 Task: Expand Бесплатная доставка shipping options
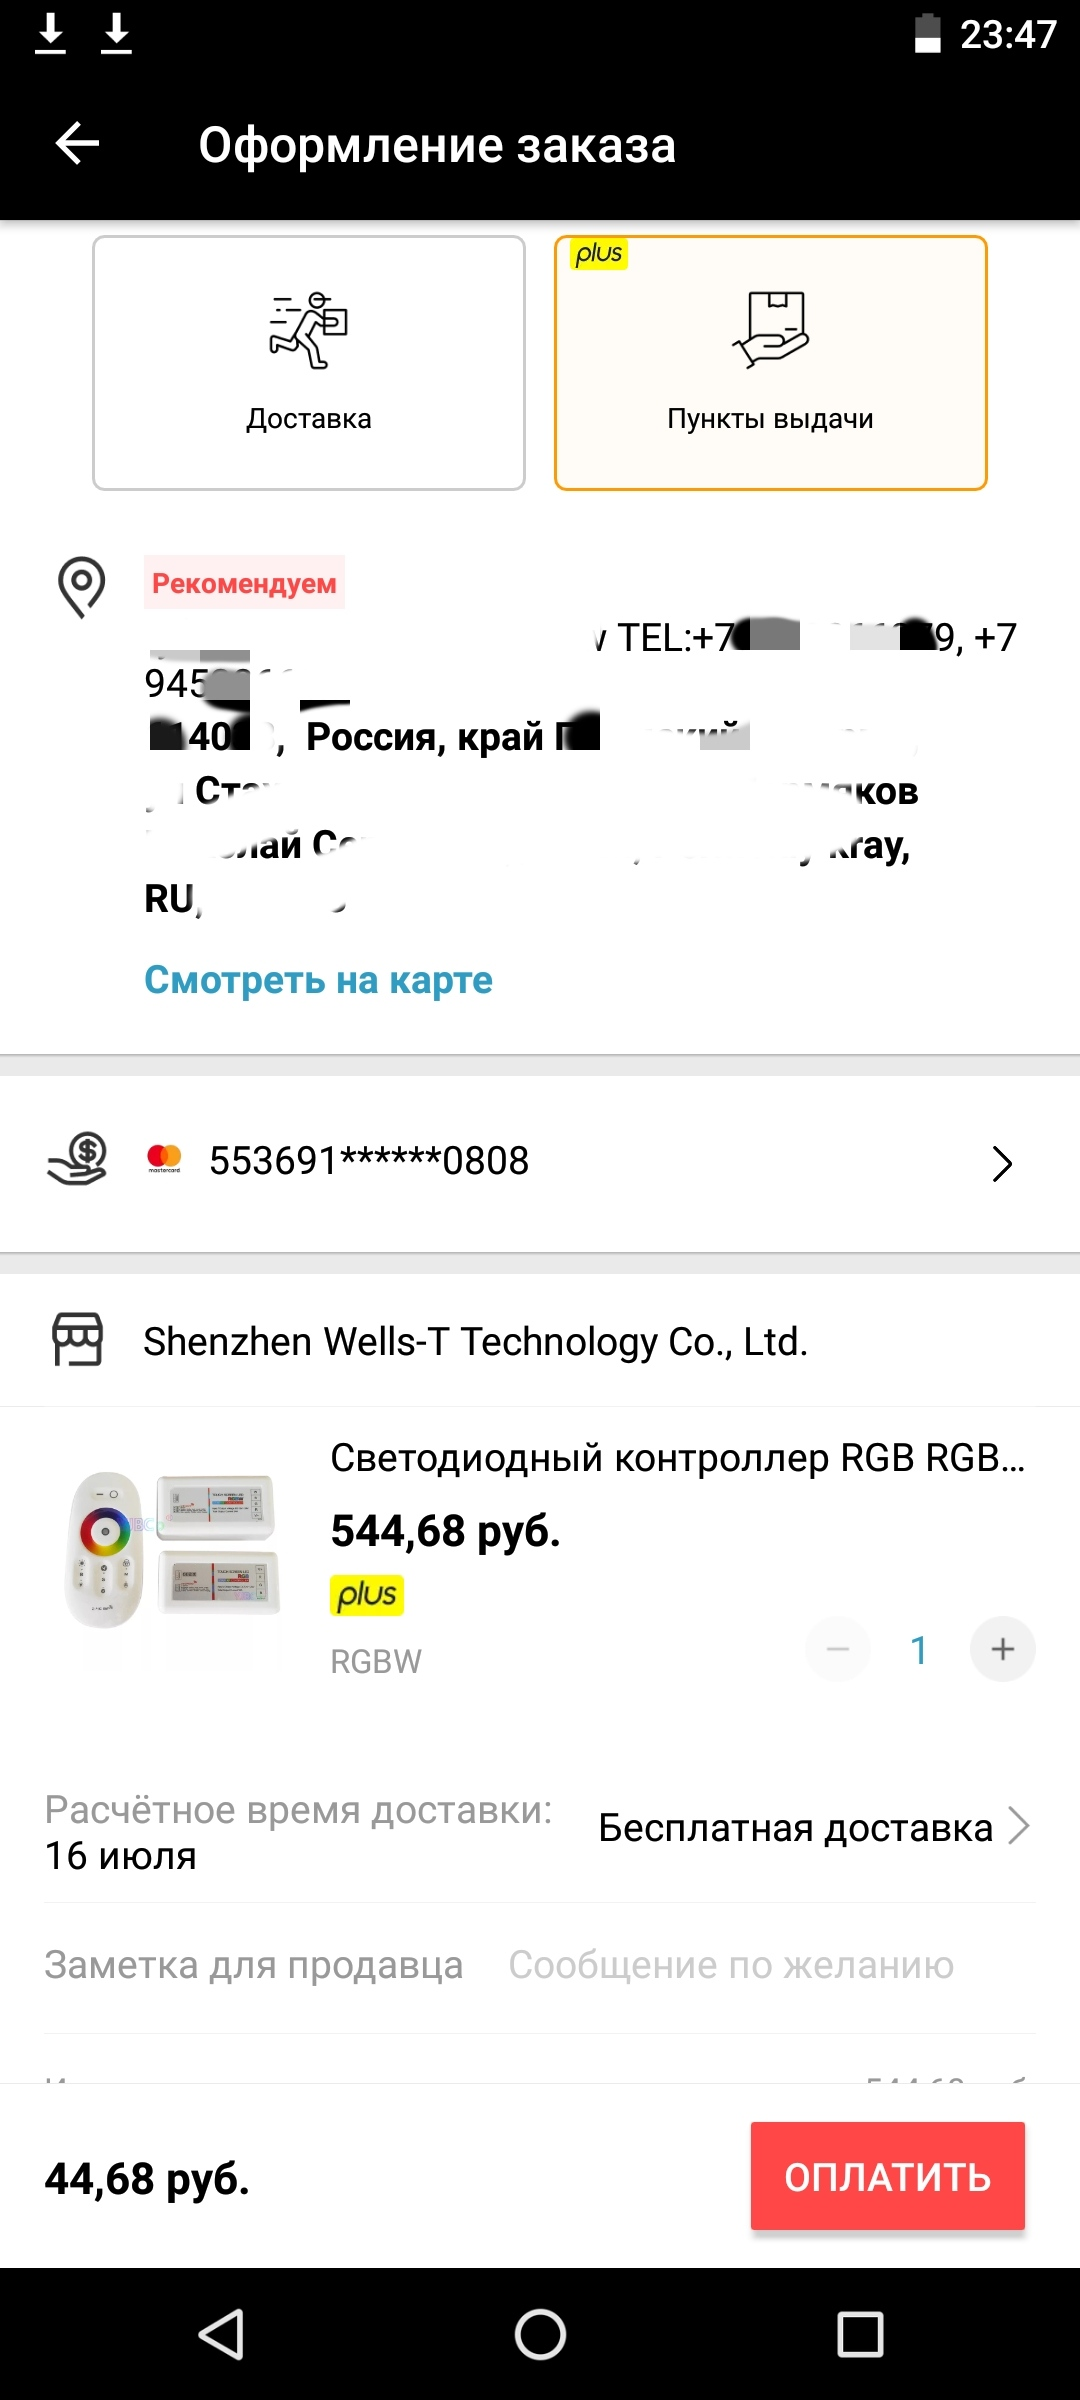click(814, 1828)
